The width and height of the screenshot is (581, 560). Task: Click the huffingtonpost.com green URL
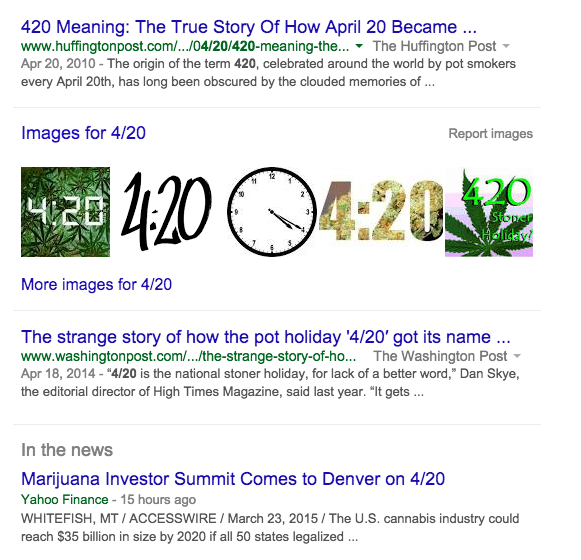tap(185, 46)
